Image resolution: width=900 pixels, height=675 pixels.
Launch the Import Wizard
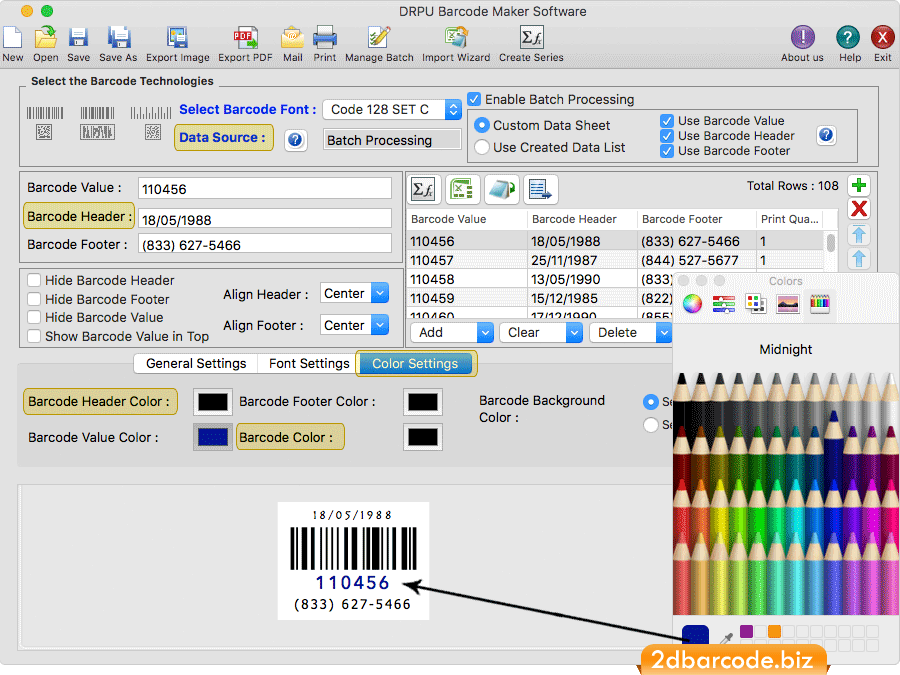click(x=456, y=38)
